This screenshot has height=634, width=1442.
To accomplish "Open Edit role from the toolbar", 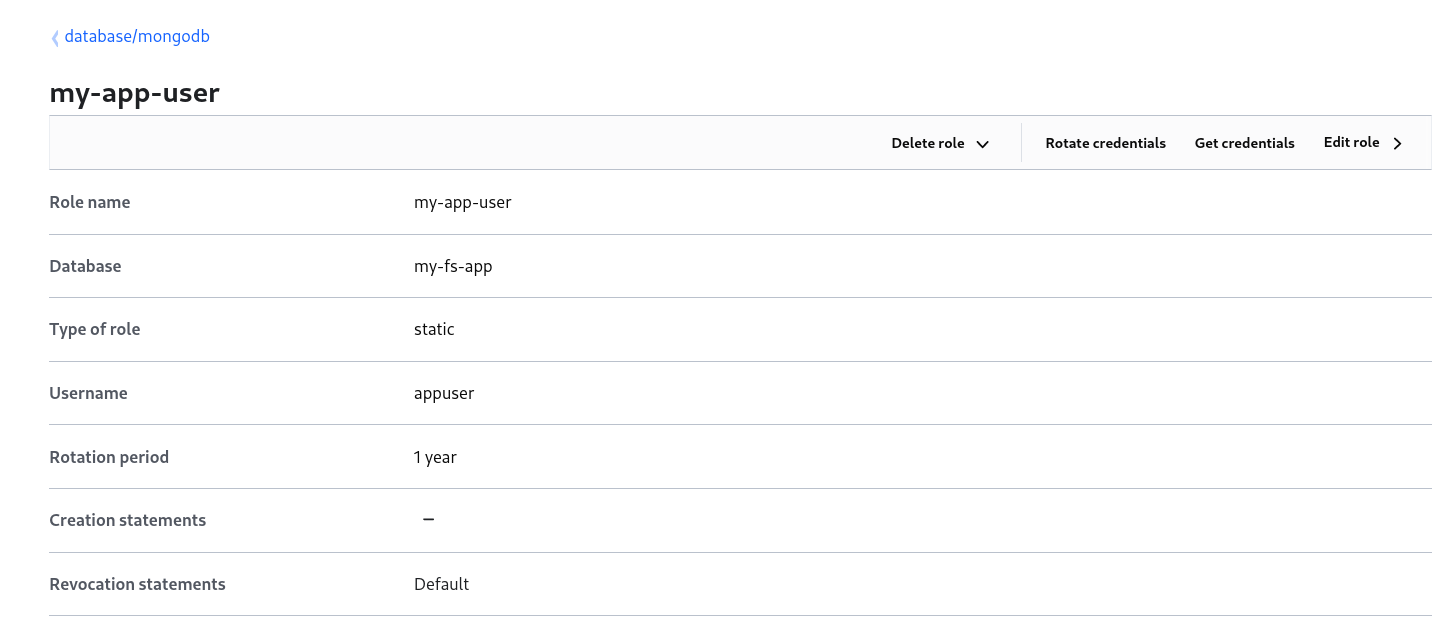I will 1351,143.
